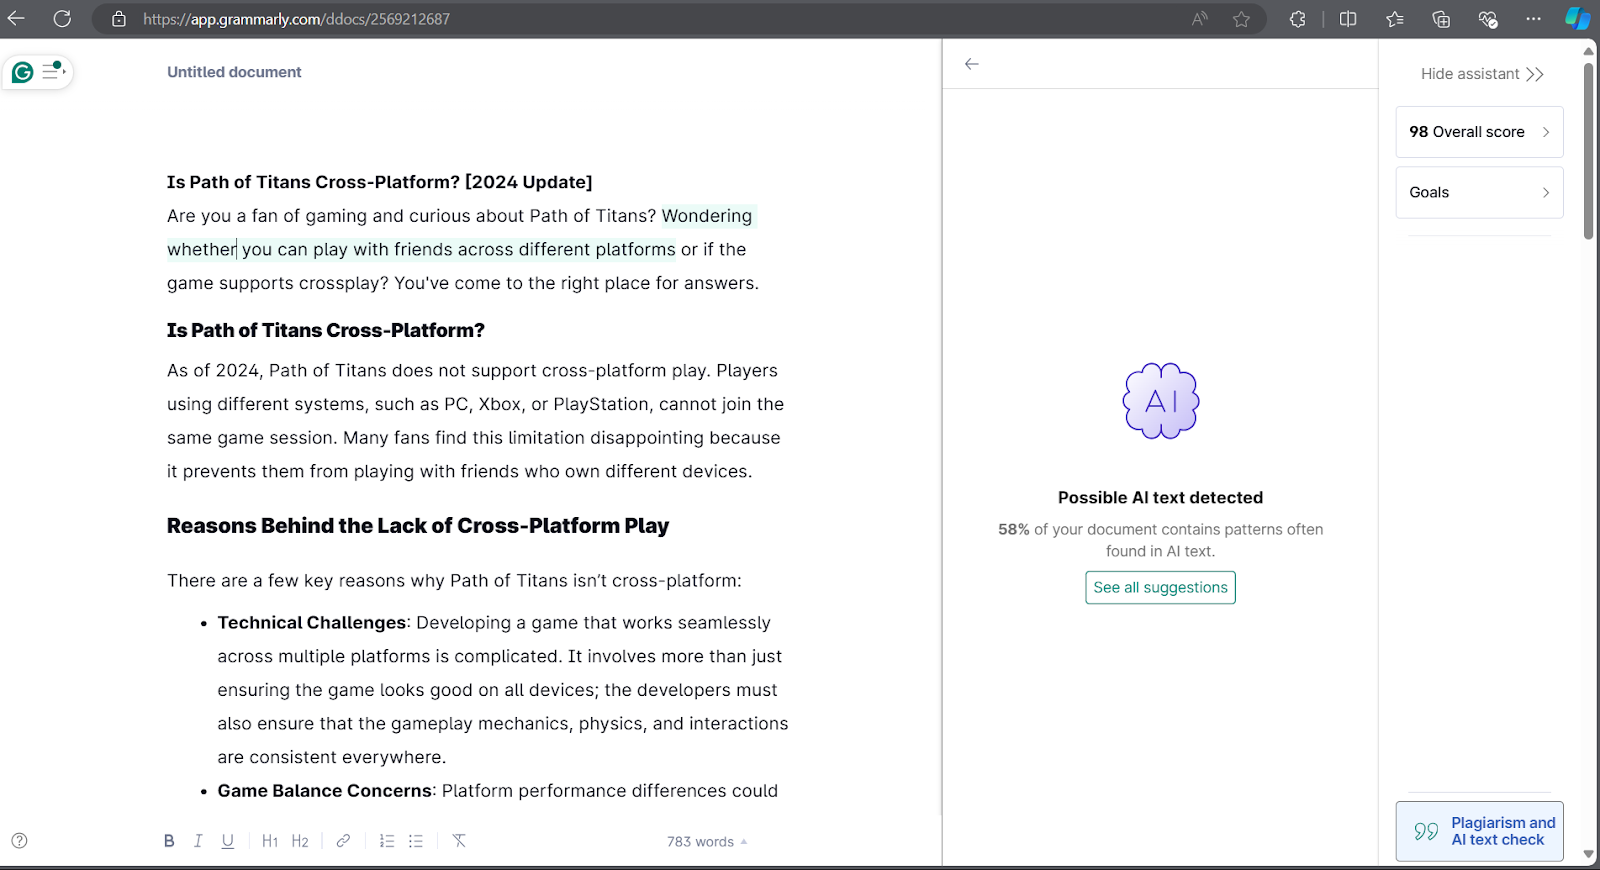Add this page to favorites star
The height and width of the screenshot is (870, 1600).
(x=1241, y=19)
